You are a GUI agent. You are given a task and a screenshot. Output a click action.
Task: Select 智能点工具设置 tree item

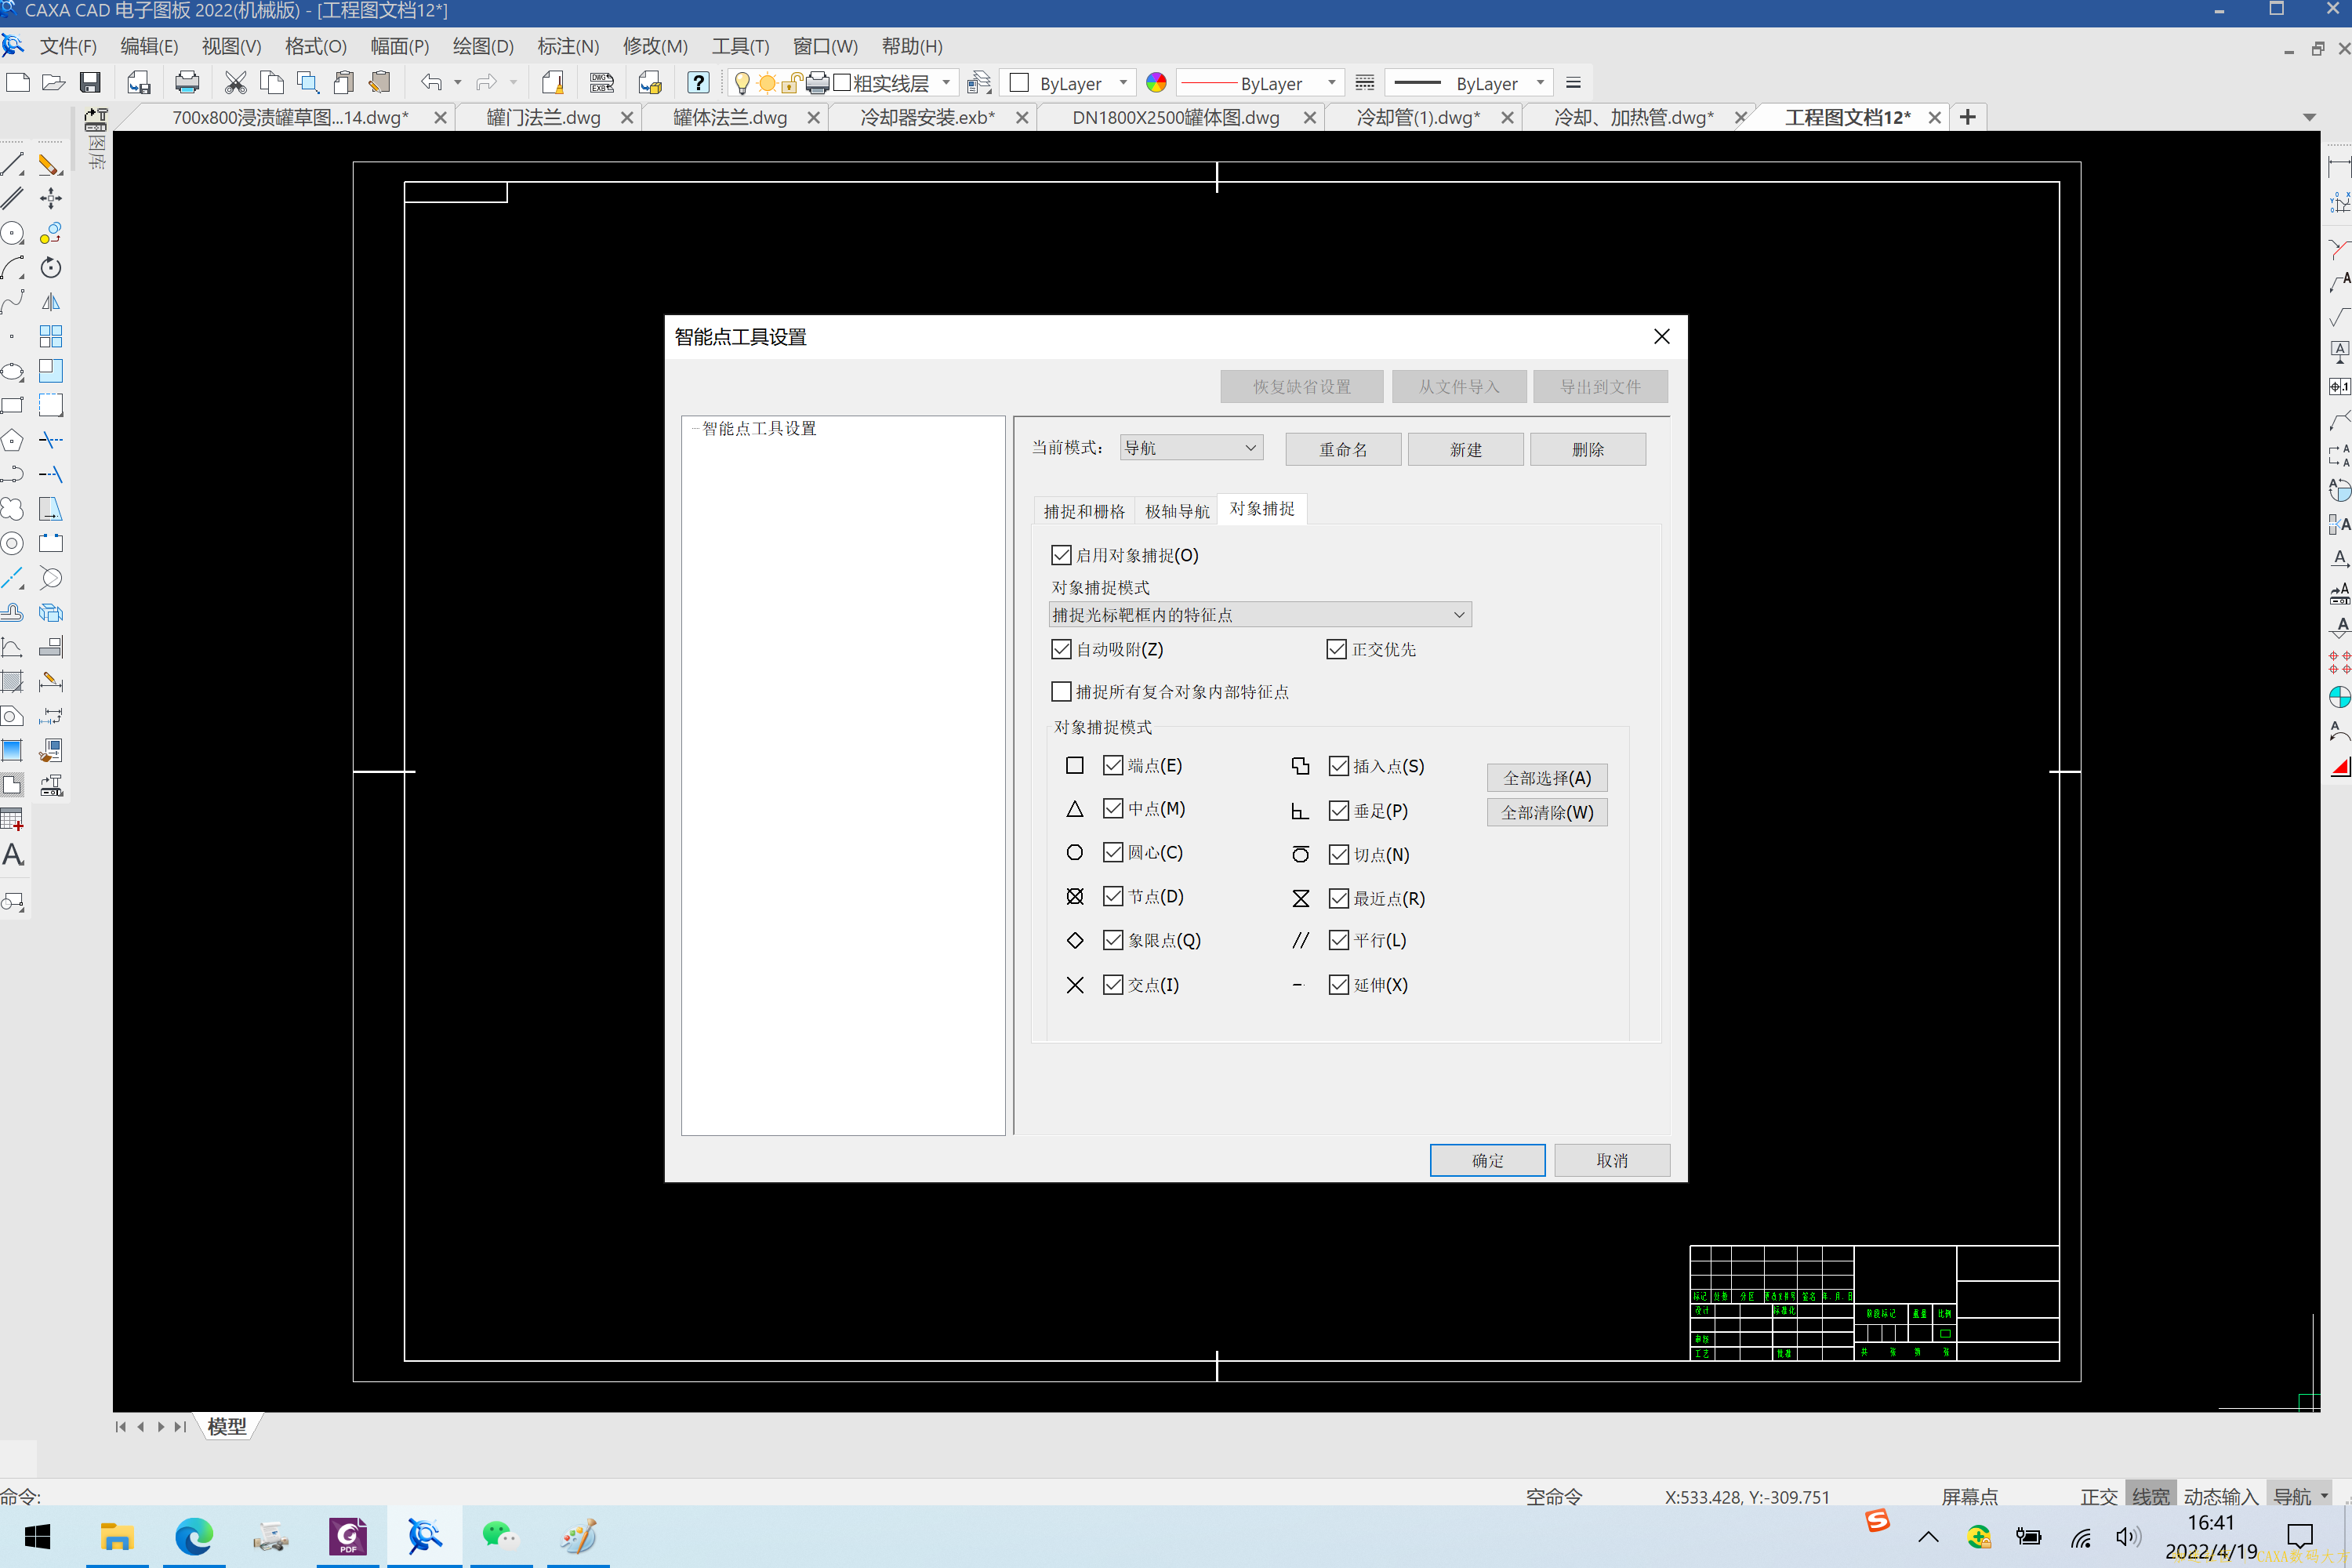coord(759,428)
